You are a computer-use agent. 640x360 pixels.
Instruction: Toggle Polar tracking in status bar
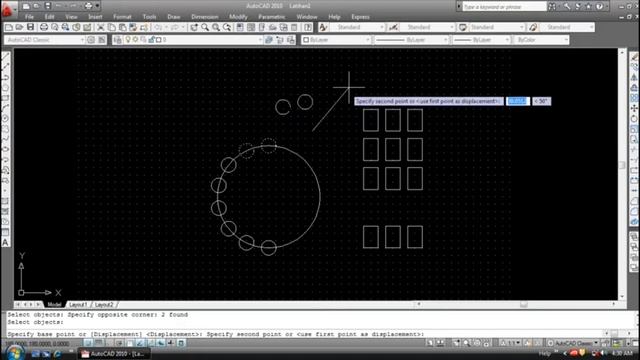pos(119,343)
